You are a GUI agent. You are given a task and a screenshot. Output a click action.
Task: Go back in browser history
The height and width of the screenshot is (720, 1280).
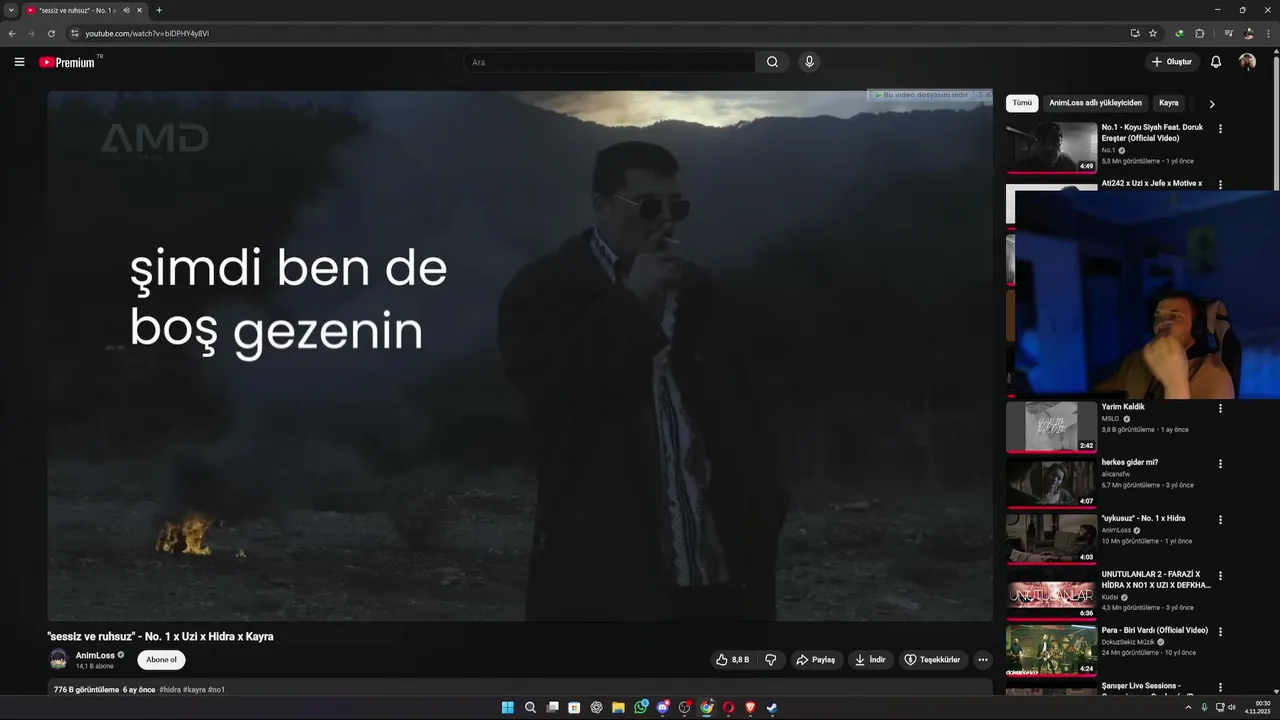pyautogui.click(x=12, y=33)
